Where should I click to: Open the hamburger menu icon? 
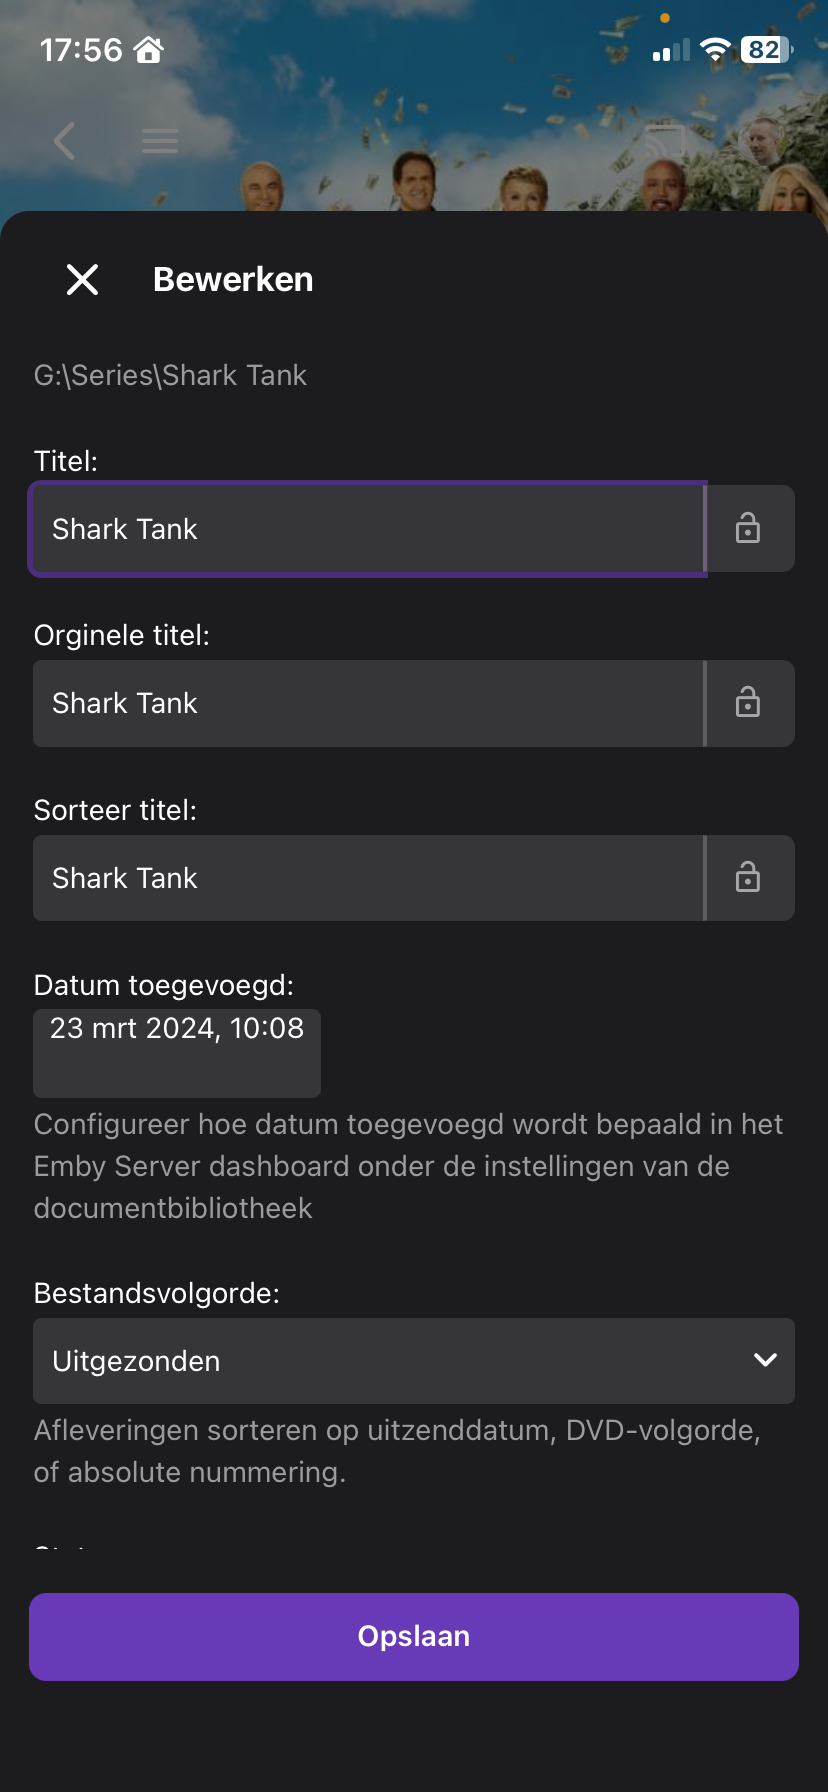click(x=160, y=141)
